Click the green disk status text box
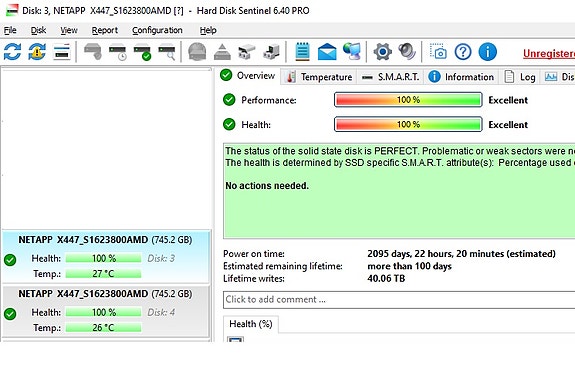 [x=399, y=191]
